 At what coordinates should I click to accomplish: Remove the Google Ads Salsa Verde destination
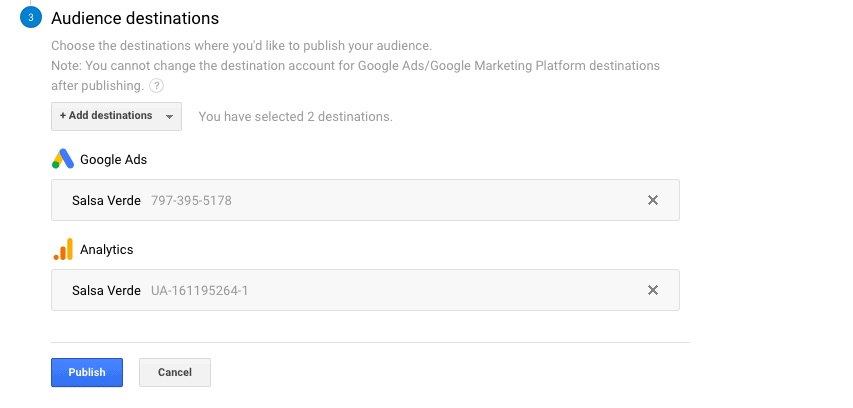[653, 200]
